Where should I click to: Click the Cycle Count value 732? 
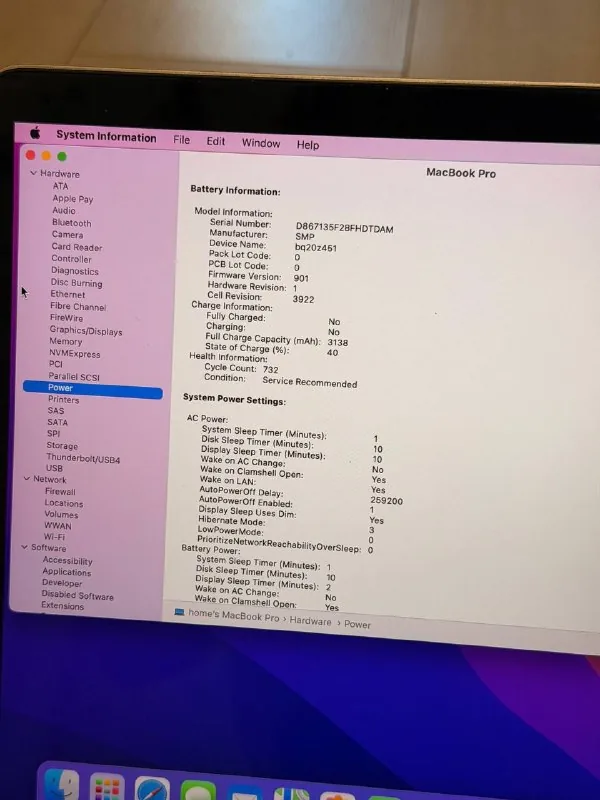(270, 370)
